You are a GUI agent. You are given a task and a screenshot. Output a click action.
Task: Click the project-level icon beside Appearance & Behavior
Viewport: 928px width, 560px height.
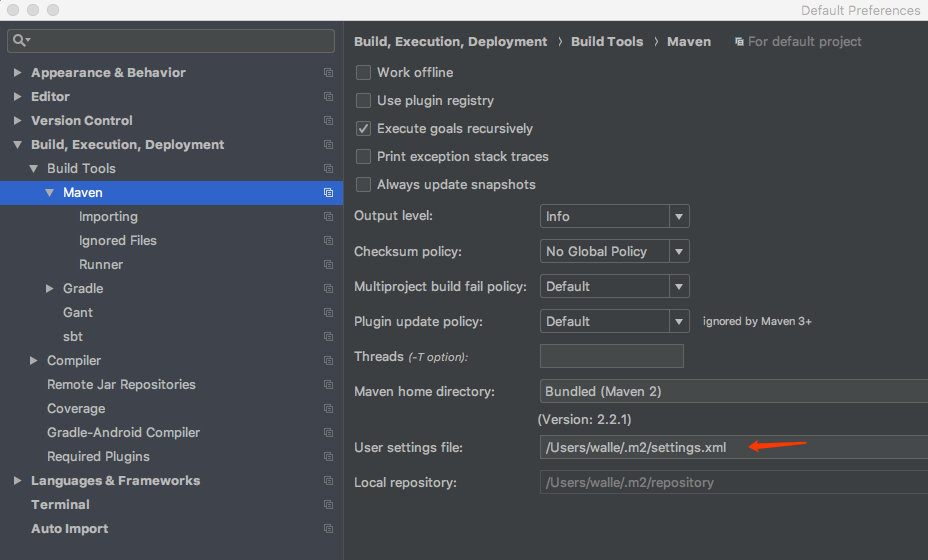[328, 73]
